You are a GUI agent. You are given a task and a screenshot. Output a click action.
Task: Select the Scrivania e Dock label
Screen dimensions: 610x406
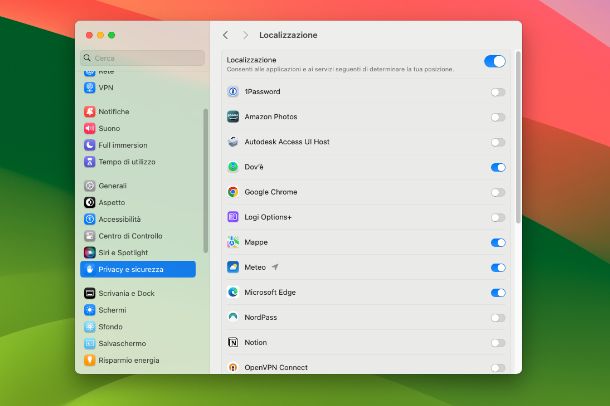[x=126, y=293]
